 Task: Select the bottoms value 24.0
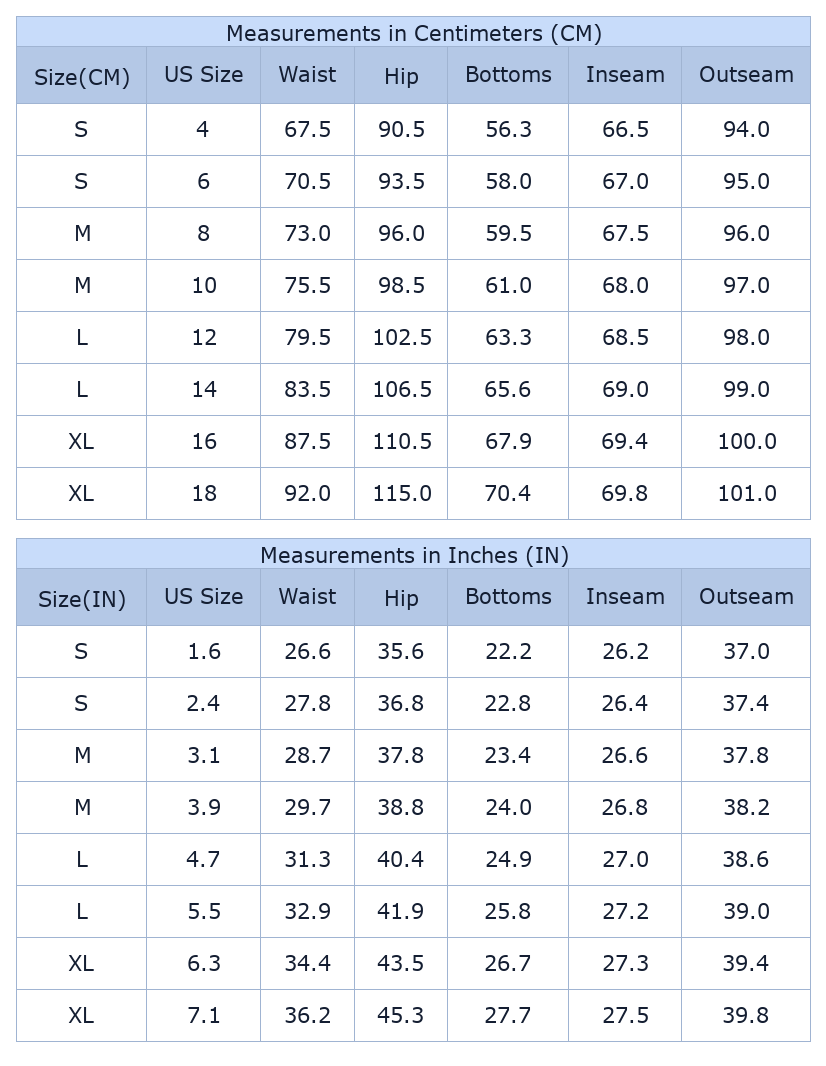coord(508,808)
